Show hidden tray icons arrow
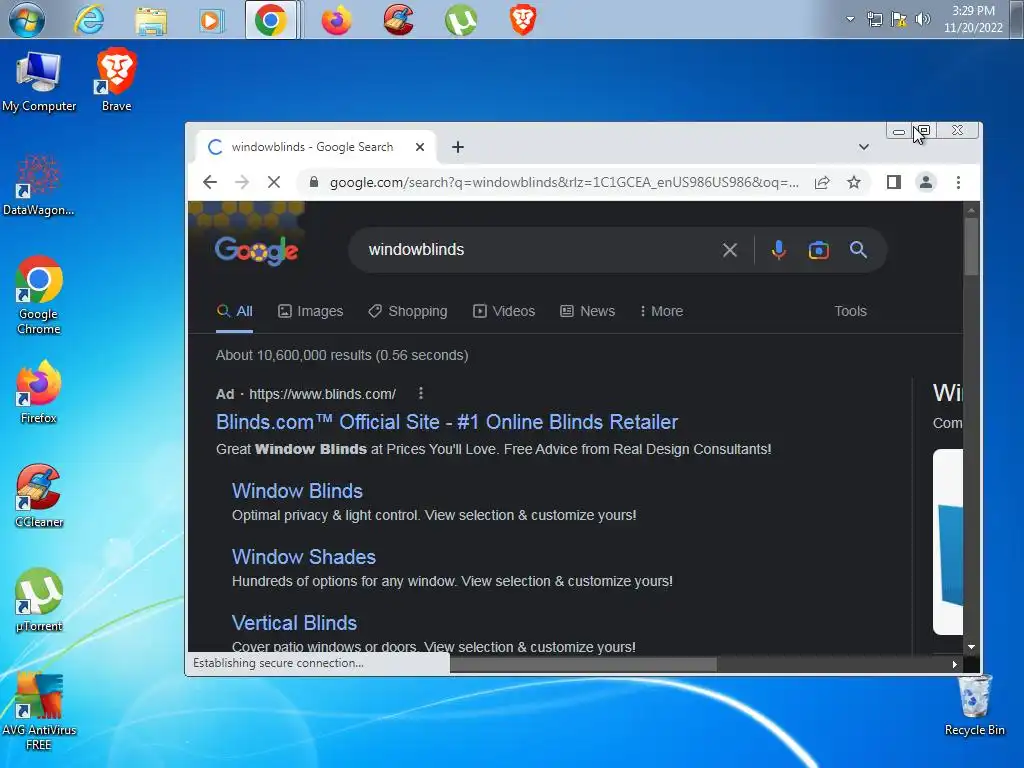 pos(850,19)
